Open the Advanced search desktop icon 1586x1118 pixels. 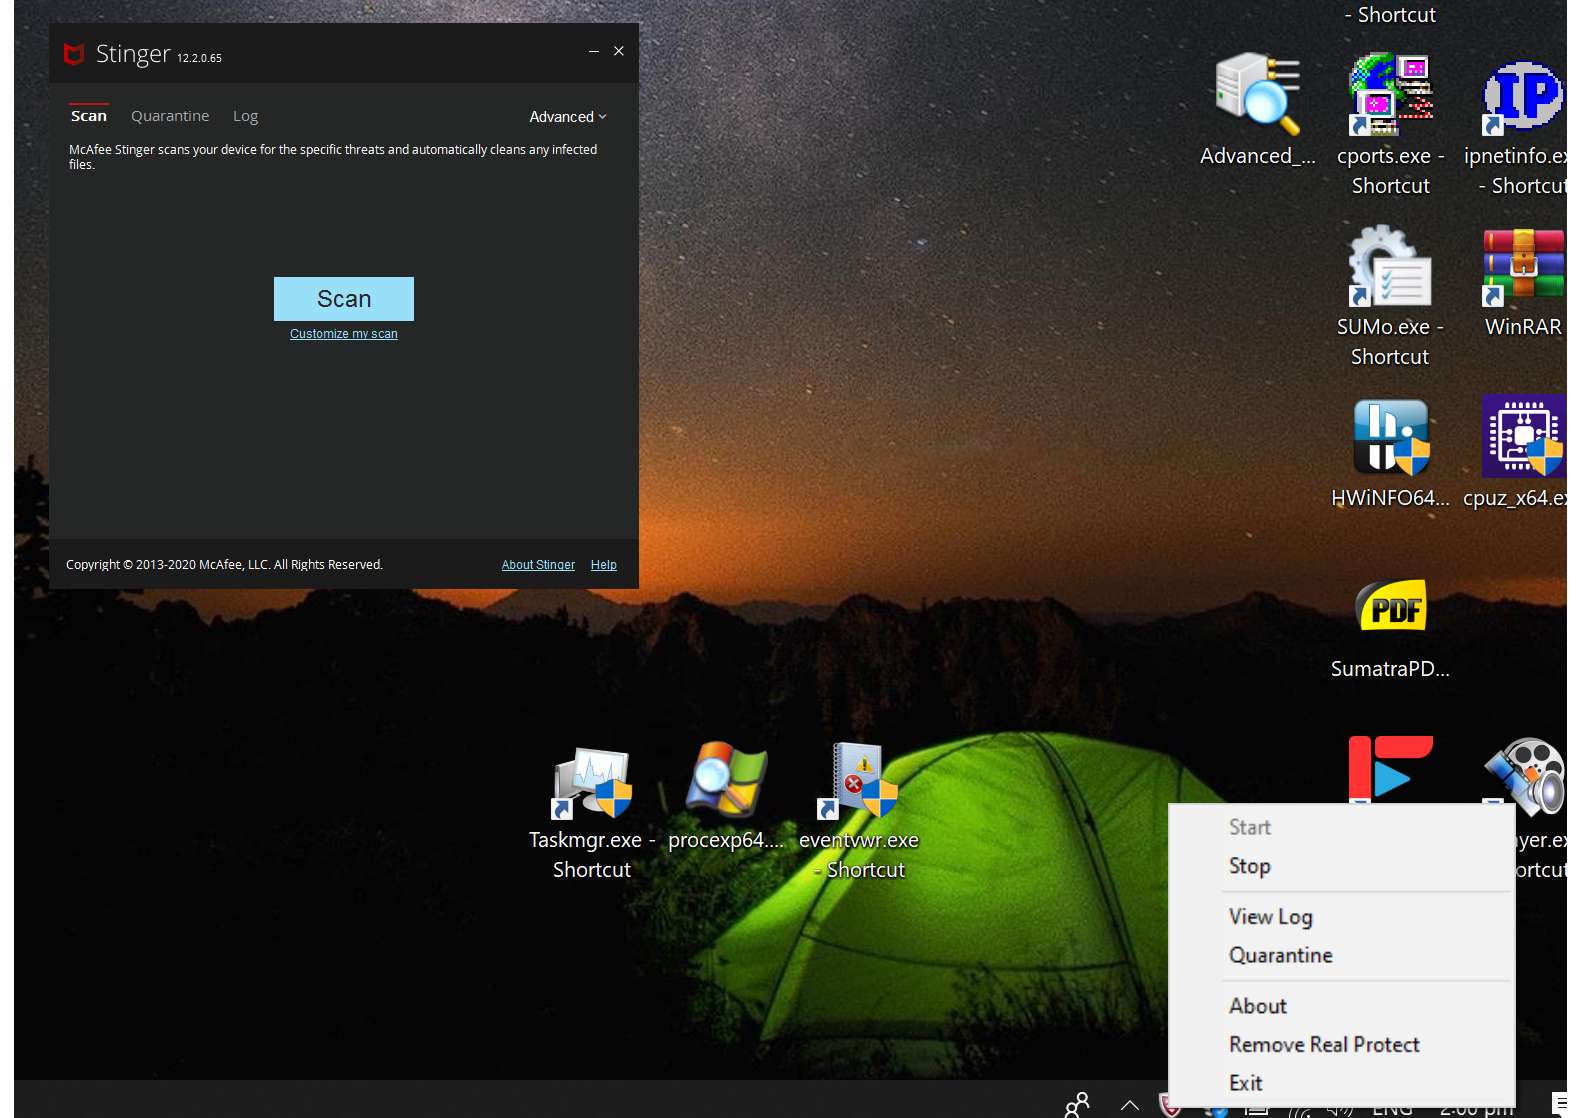(1257, 95)
